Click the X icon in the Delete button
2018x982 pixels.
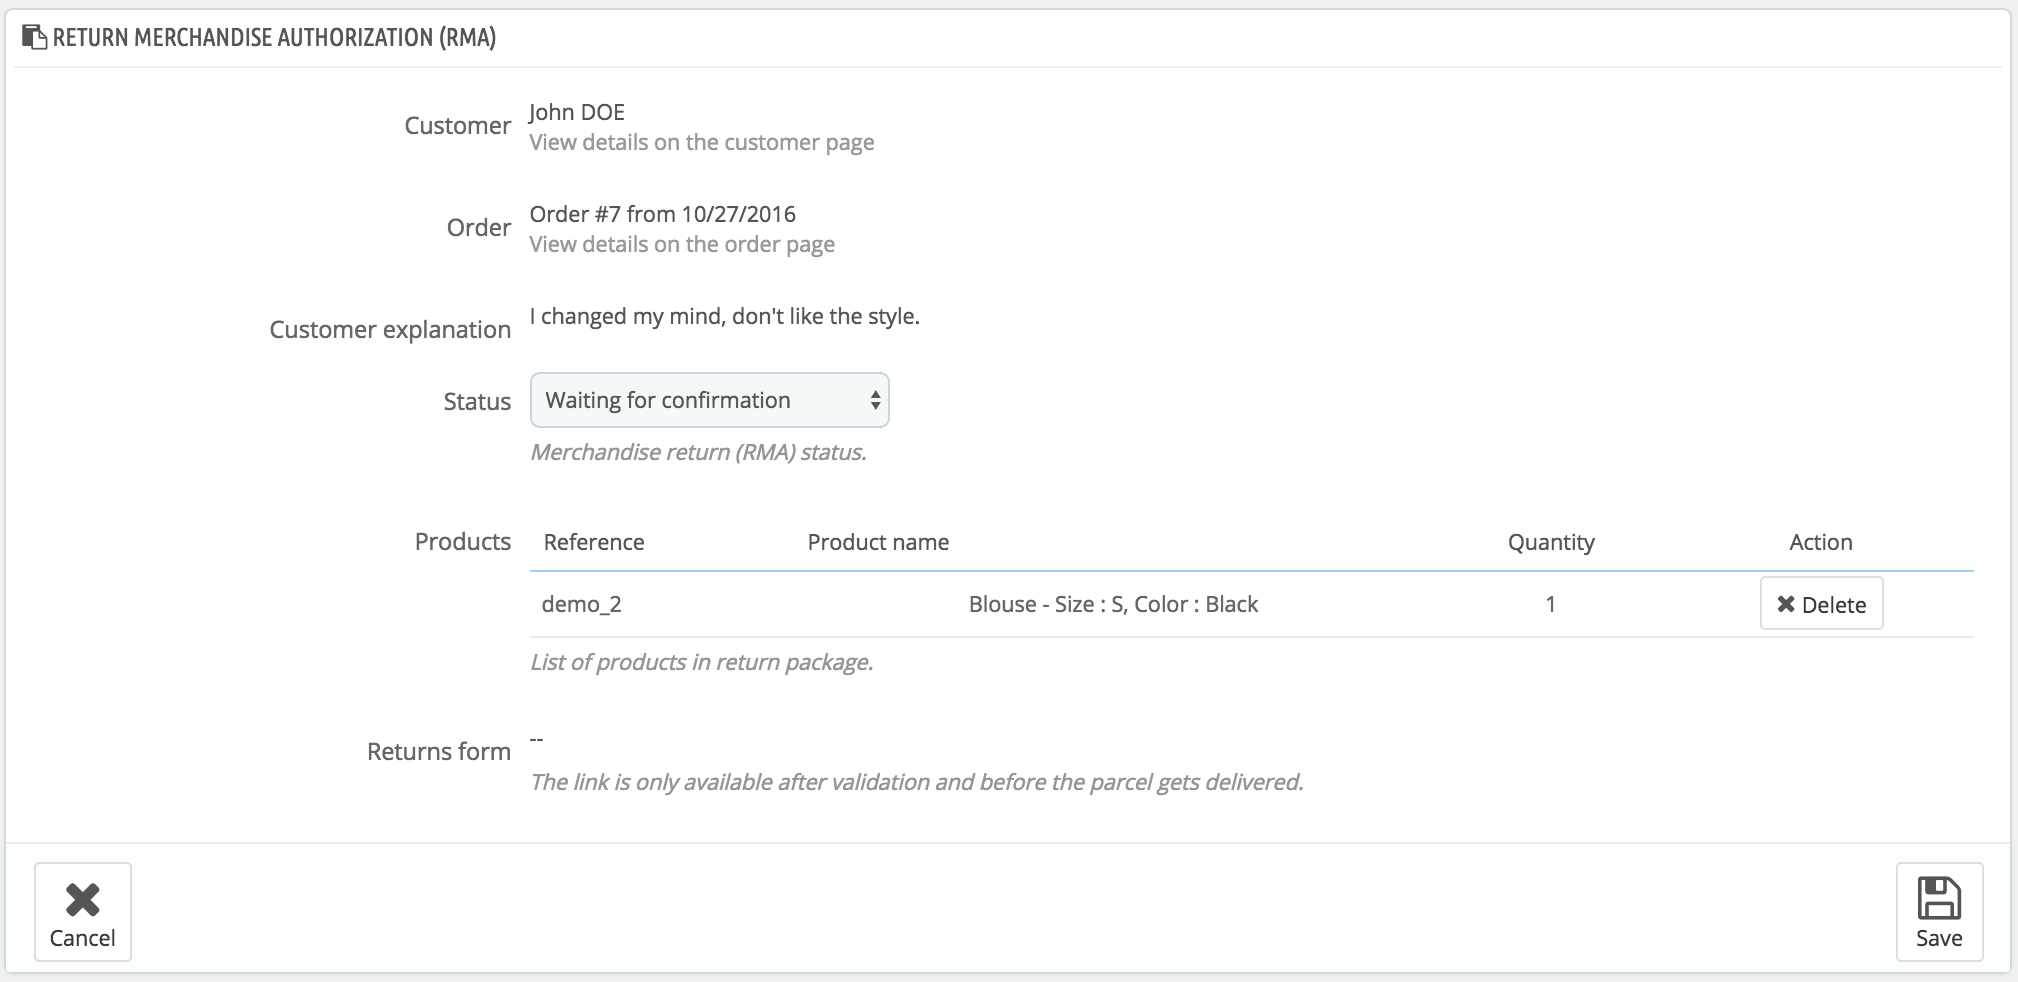coord(1785,604)
